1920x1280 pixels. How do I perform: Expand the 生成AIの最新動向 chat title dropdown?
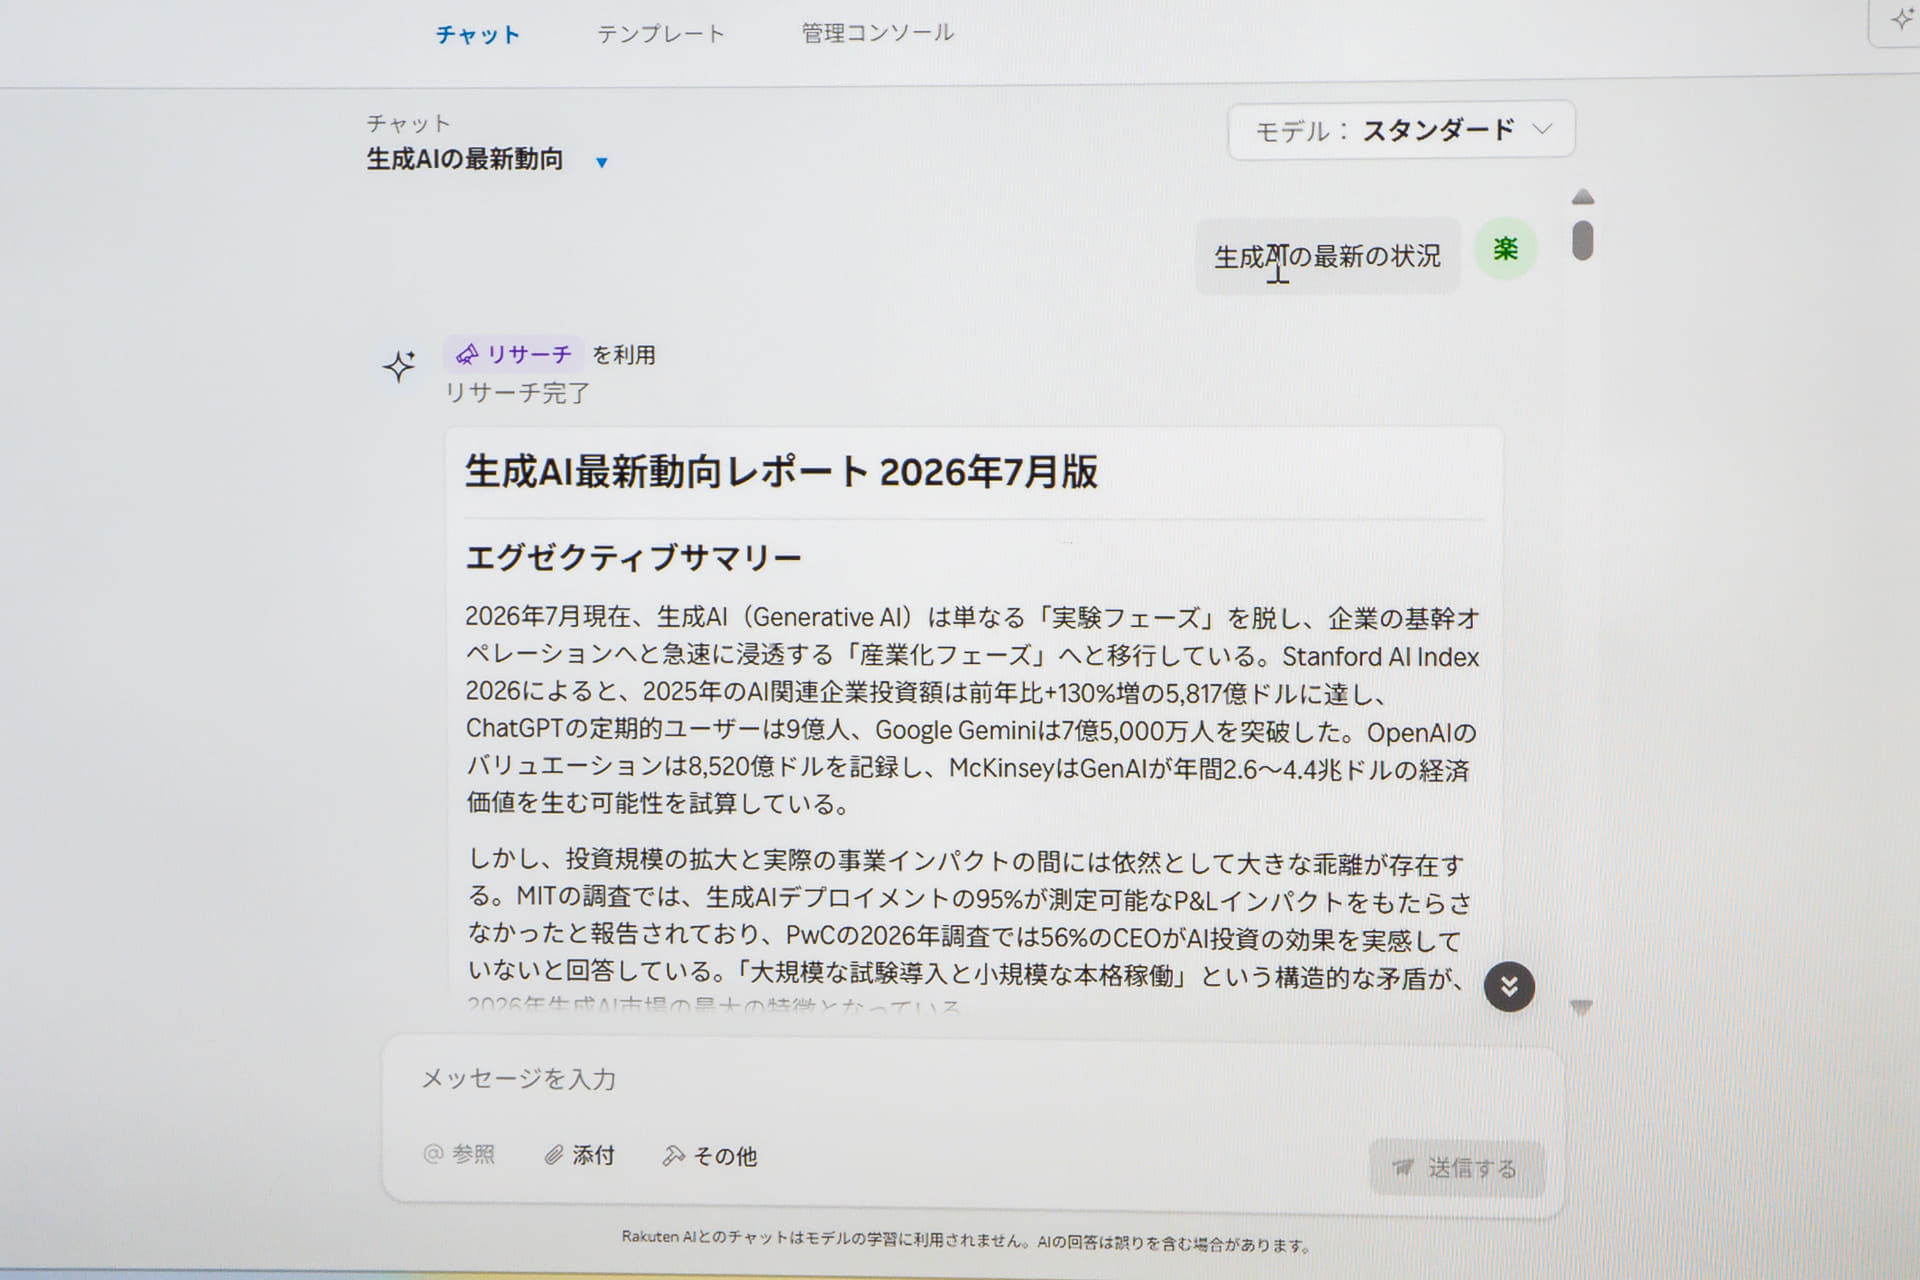coord(601,162)
